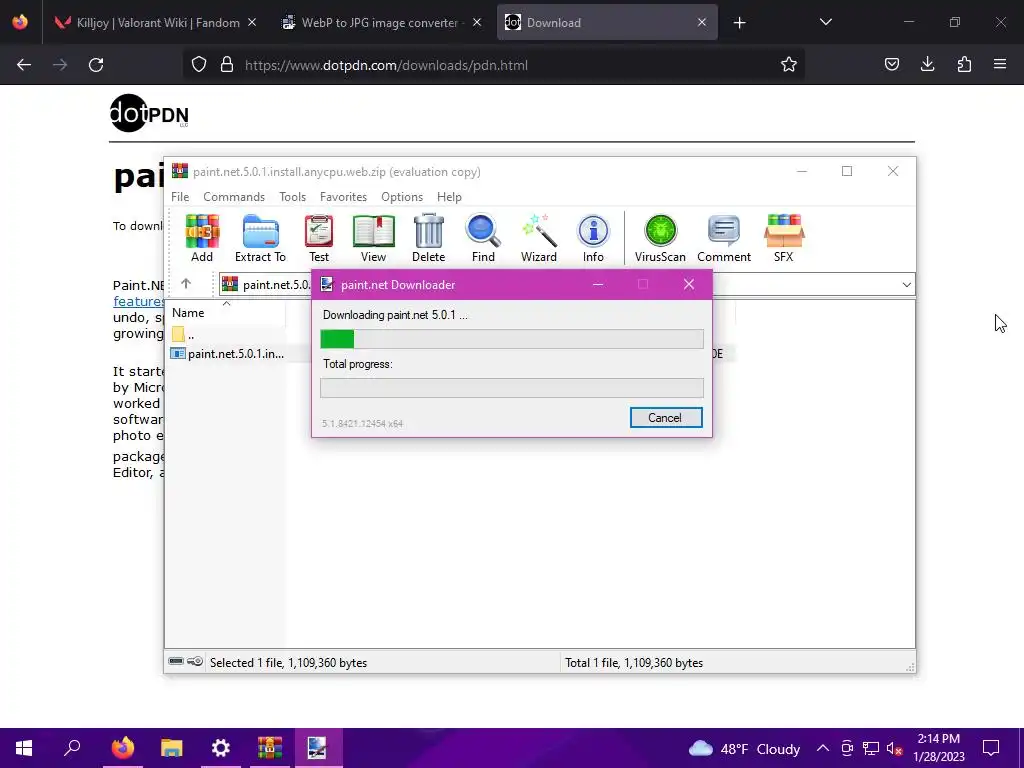
Task: Open the Commands menu
Action: [x=234, y=197]
